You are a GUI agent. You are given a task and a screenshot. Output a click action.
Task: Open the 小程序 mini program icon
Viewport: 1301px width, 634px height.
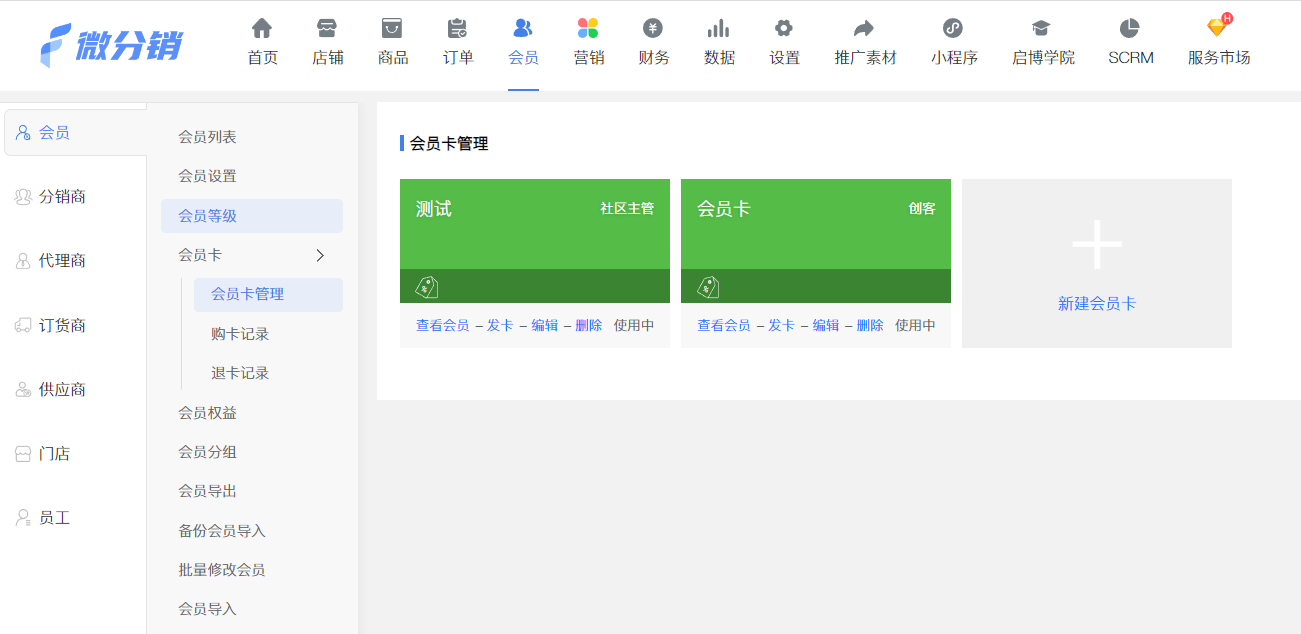click(x=952, y=28)
